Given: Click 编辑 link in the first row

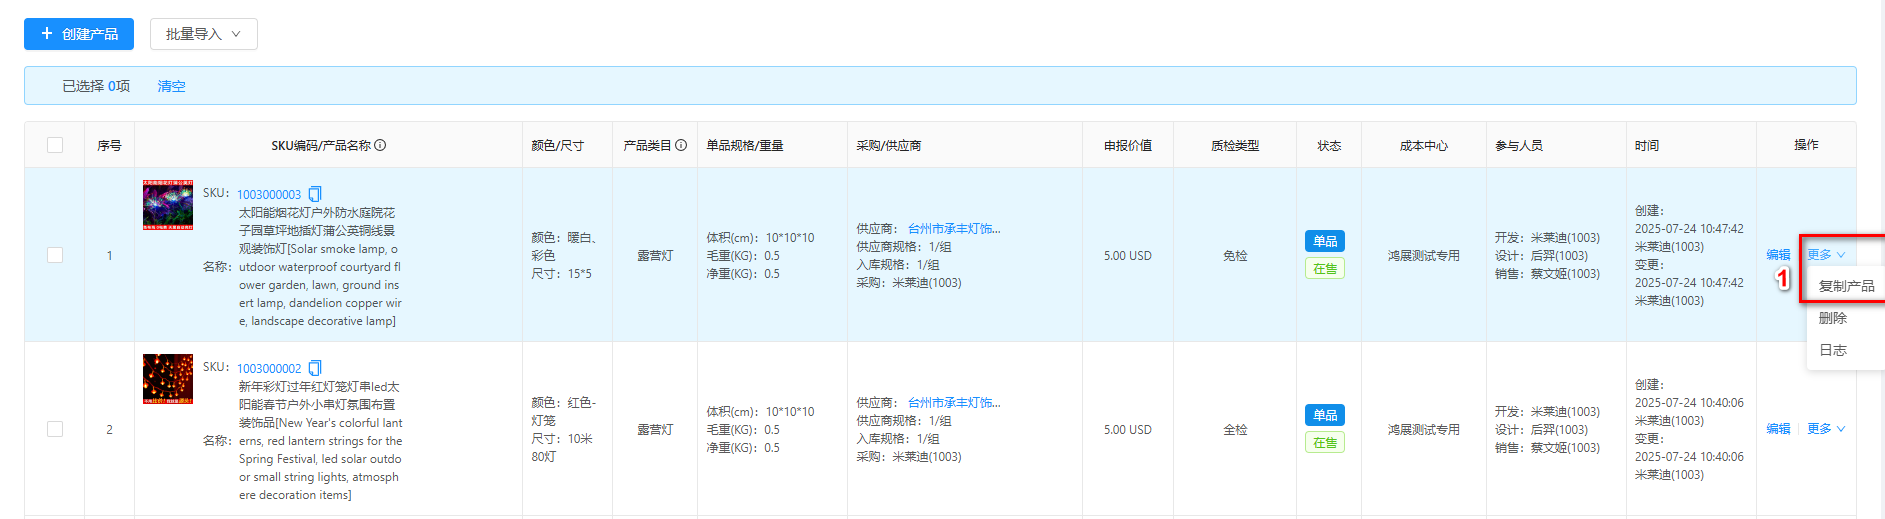Looking at the screenshot, I should [1778, 255].
